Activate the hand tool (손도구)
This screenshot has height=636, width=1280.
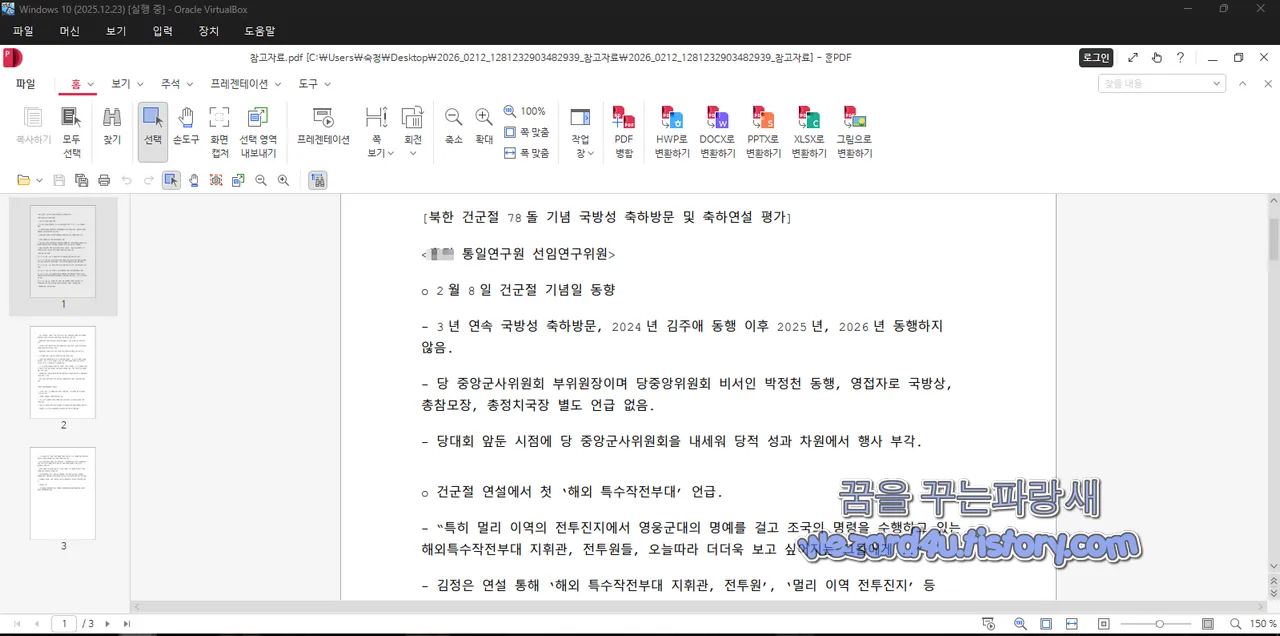click(x=185, y=130)
